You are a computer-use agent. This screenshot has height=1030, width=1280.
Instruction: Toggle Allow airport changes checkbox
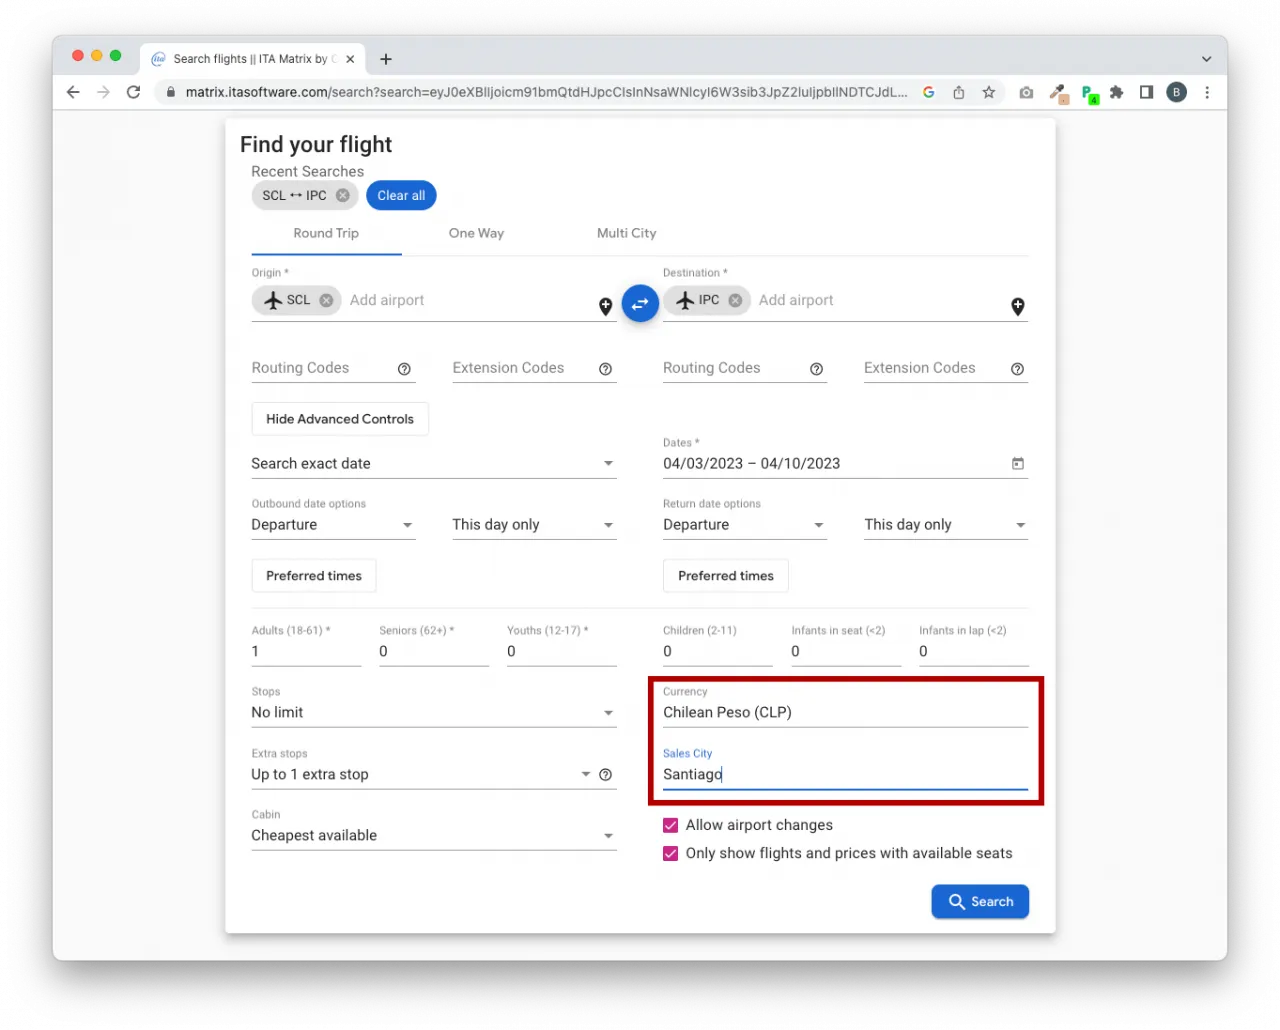[670, 825]
